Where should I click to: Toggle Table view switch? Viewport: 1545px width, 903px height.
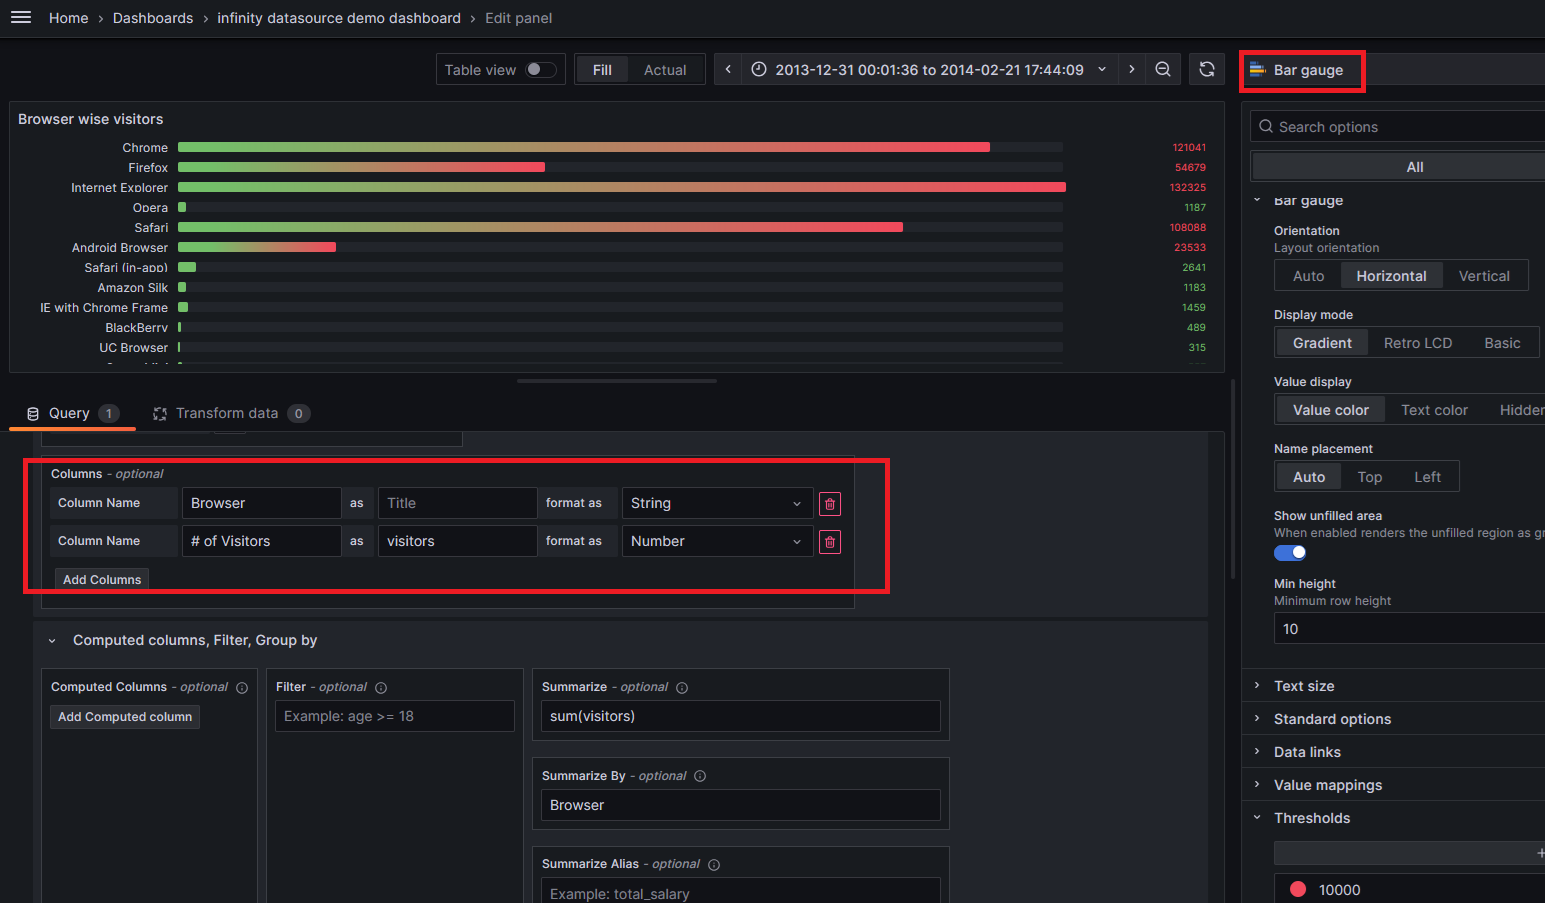[541, 69]
